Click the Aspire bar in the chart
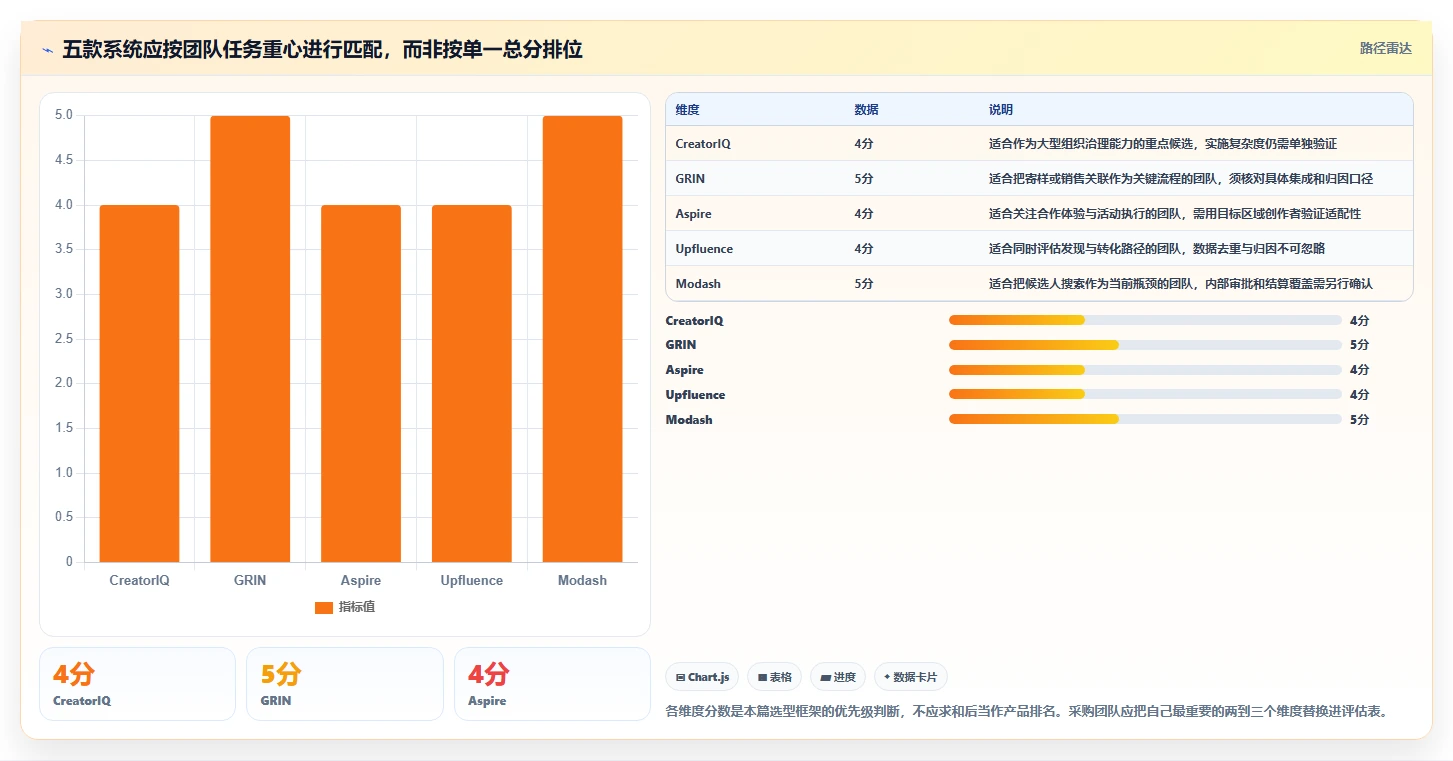The height and width of the screenshot is (761, 1453). tap(361, 383)
